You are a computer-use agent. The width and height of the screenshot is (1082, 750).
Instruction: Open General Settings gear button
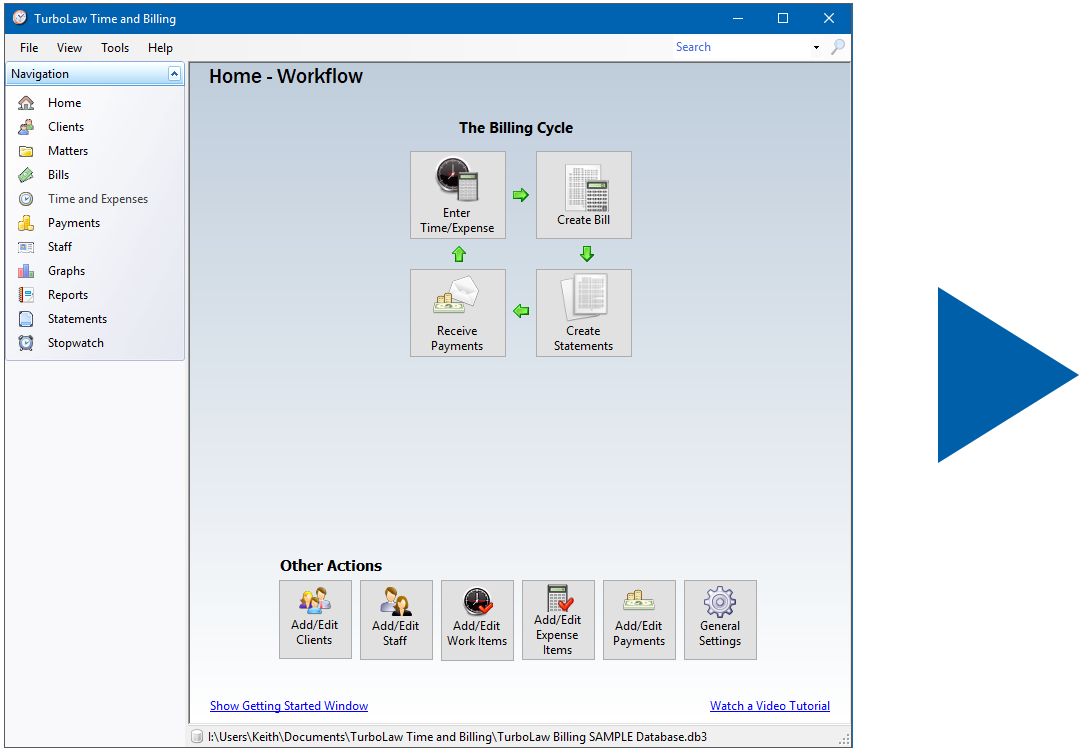(x=720, y=620)
